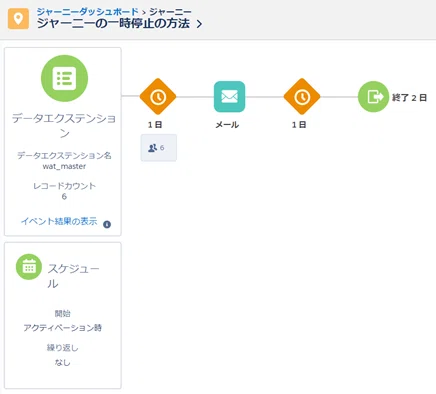
Task: Select the green calendar Schedule icon
Action: point(29,267)
